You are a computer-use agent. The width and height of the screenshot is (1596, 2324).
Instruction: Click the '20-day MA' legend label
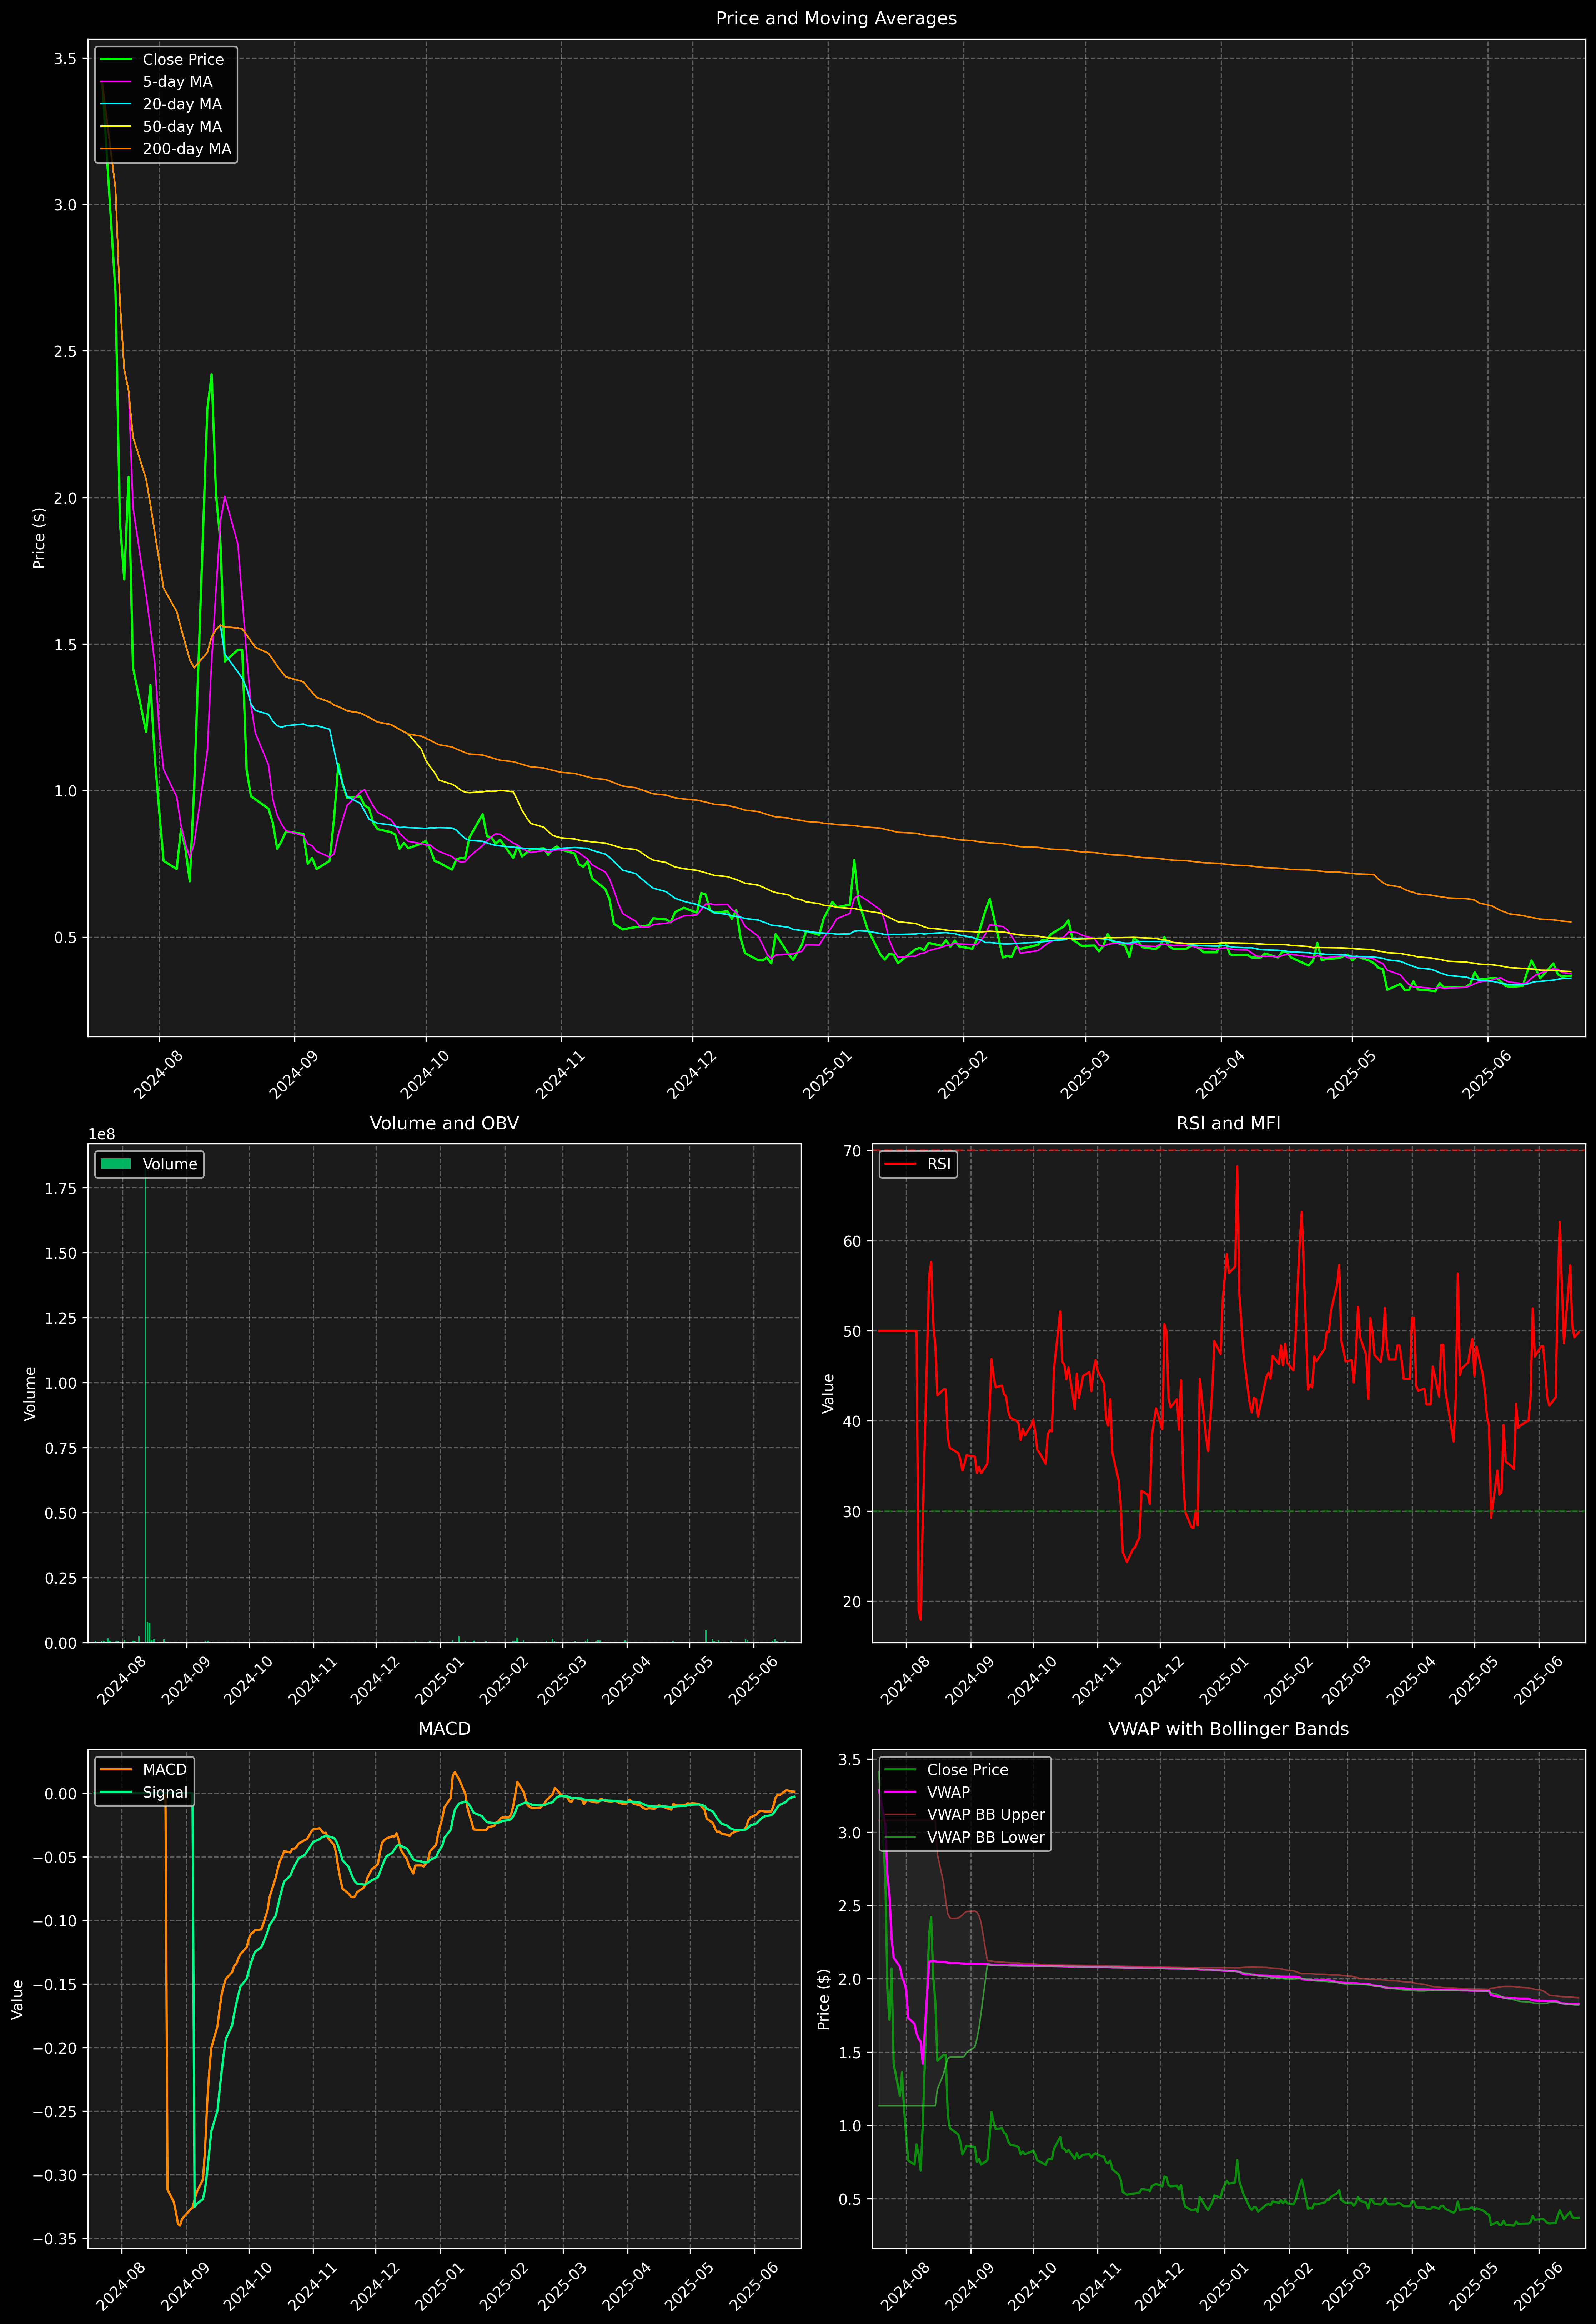(x=182, y=104)
